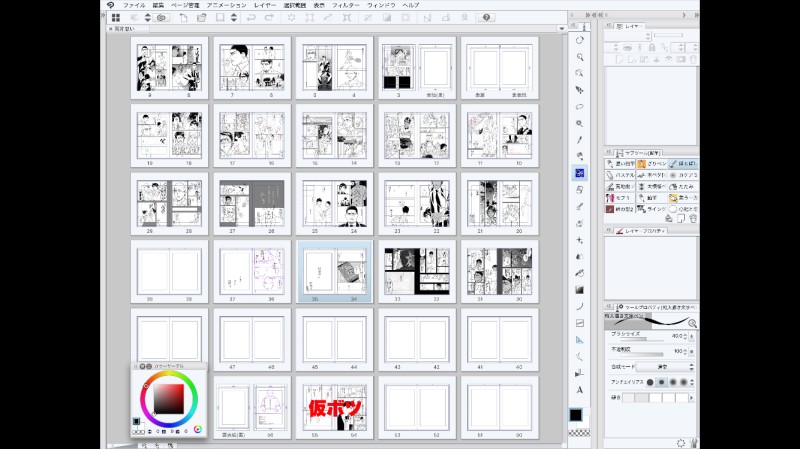This screenshot has height=449, width=800.
Task: Open the ページ管理 menu
Action: click(x=185, y=5)
